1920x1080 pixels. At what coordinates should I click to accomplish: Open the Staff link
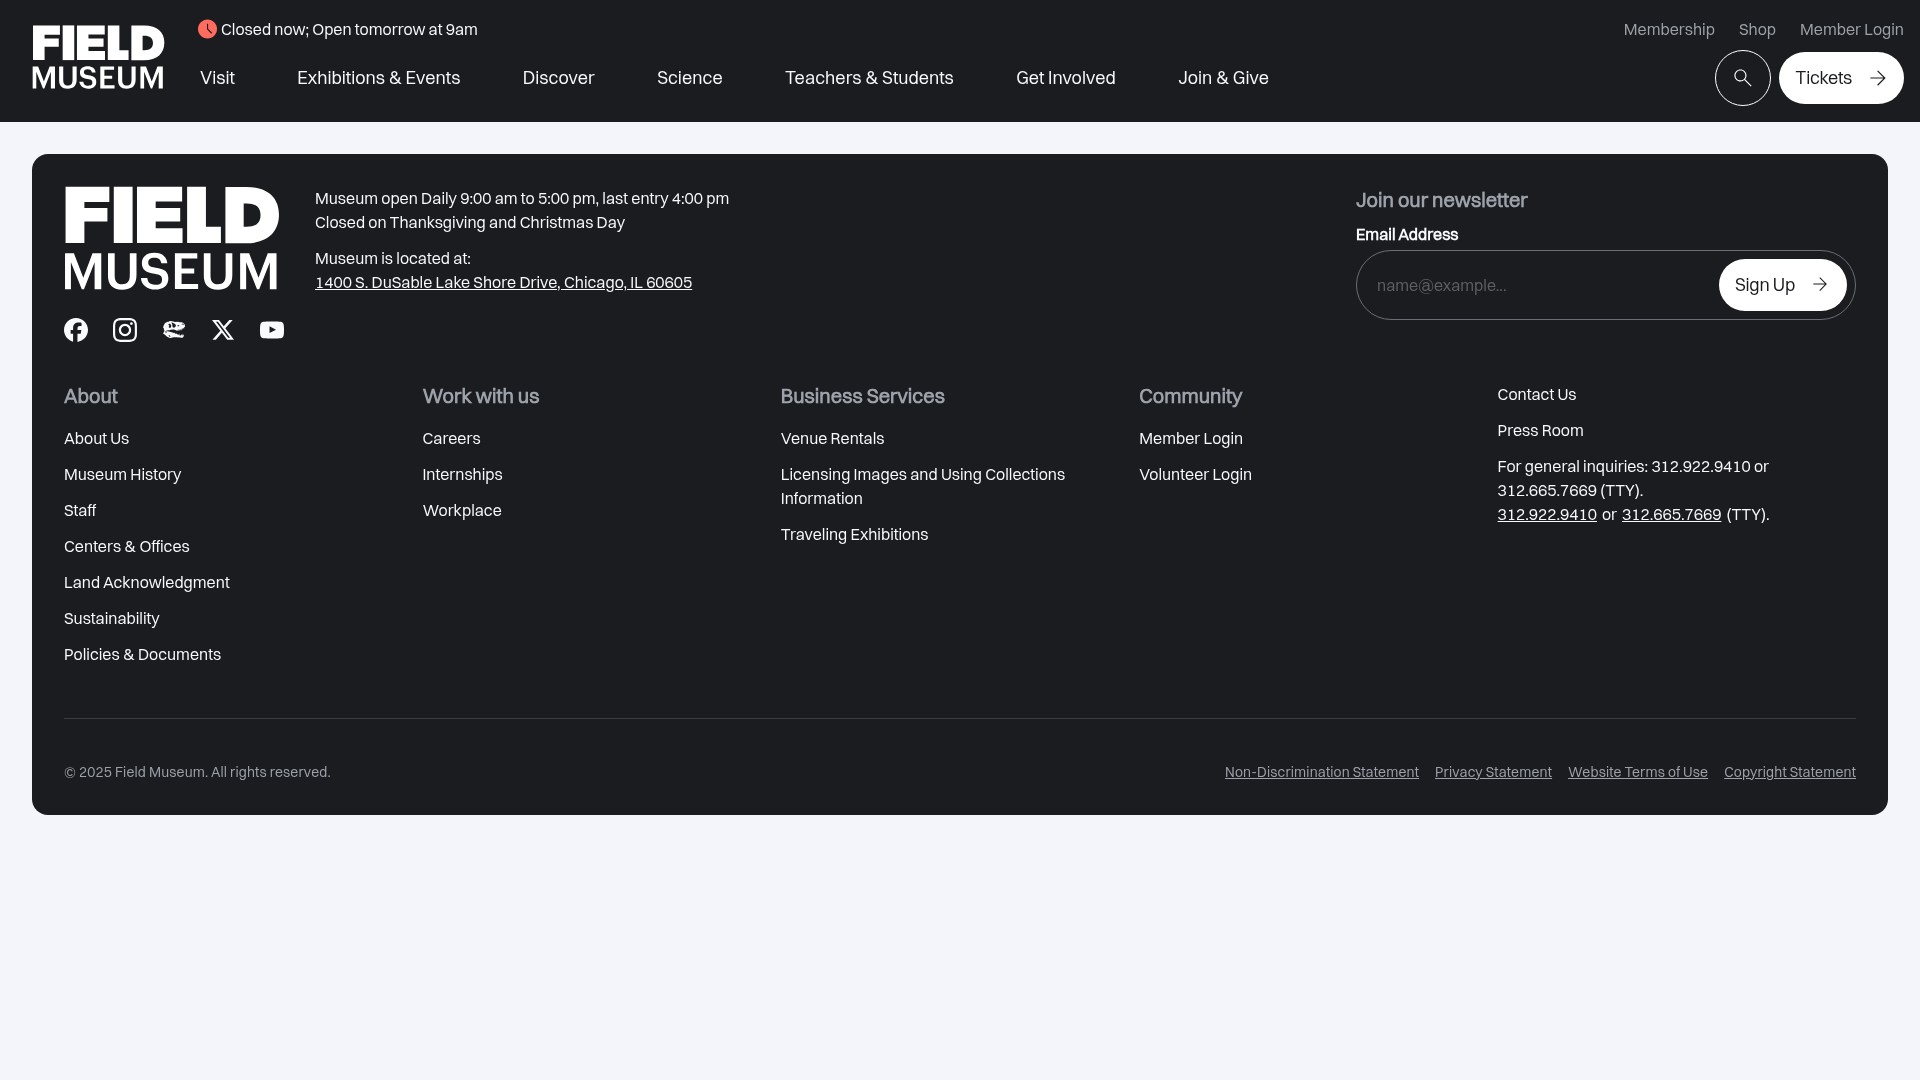80,511
